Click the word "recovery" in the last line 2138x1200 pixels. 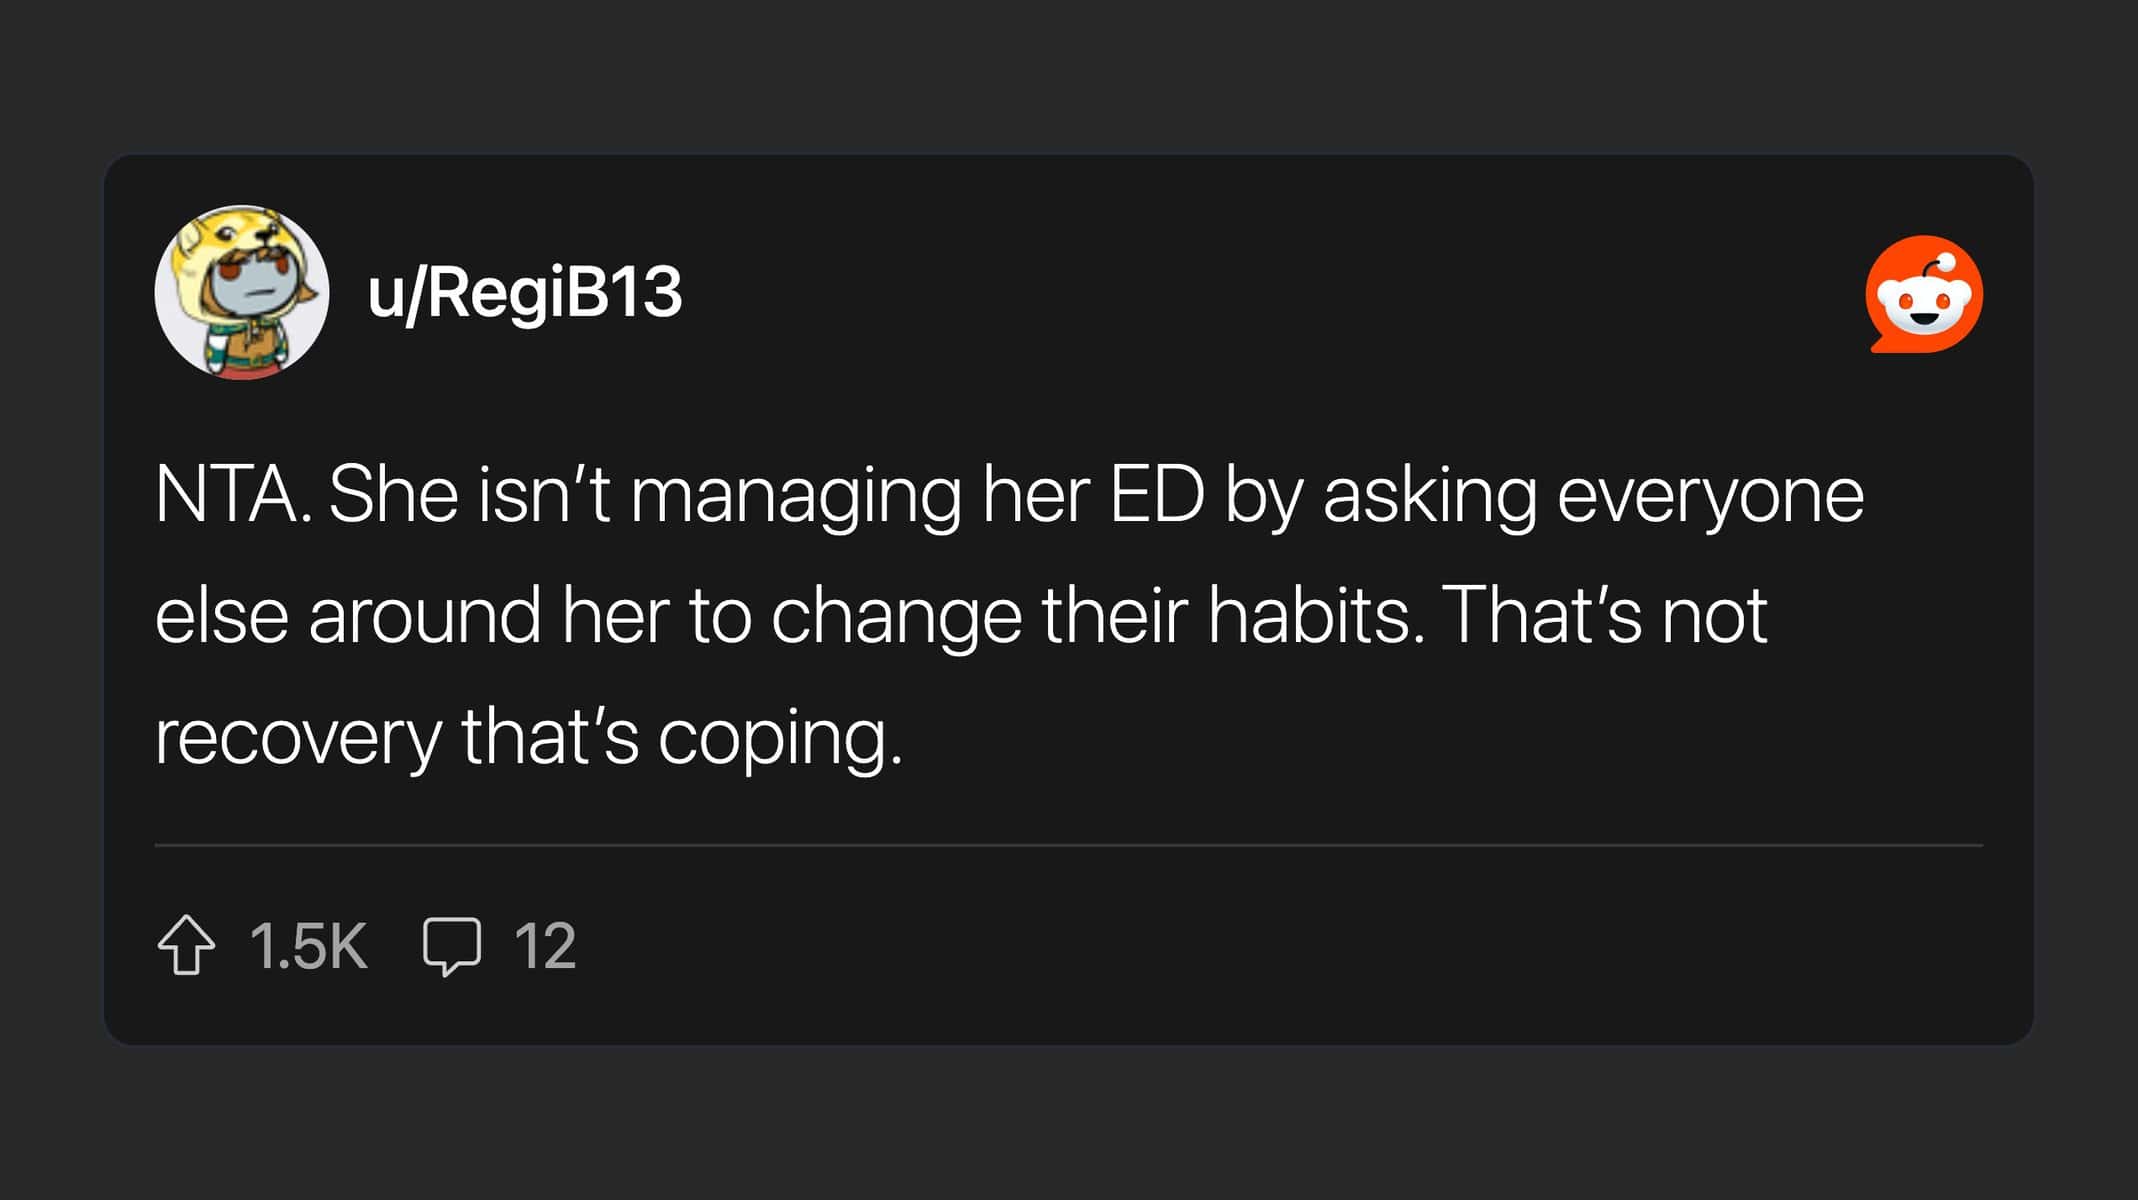click(298, 738)
